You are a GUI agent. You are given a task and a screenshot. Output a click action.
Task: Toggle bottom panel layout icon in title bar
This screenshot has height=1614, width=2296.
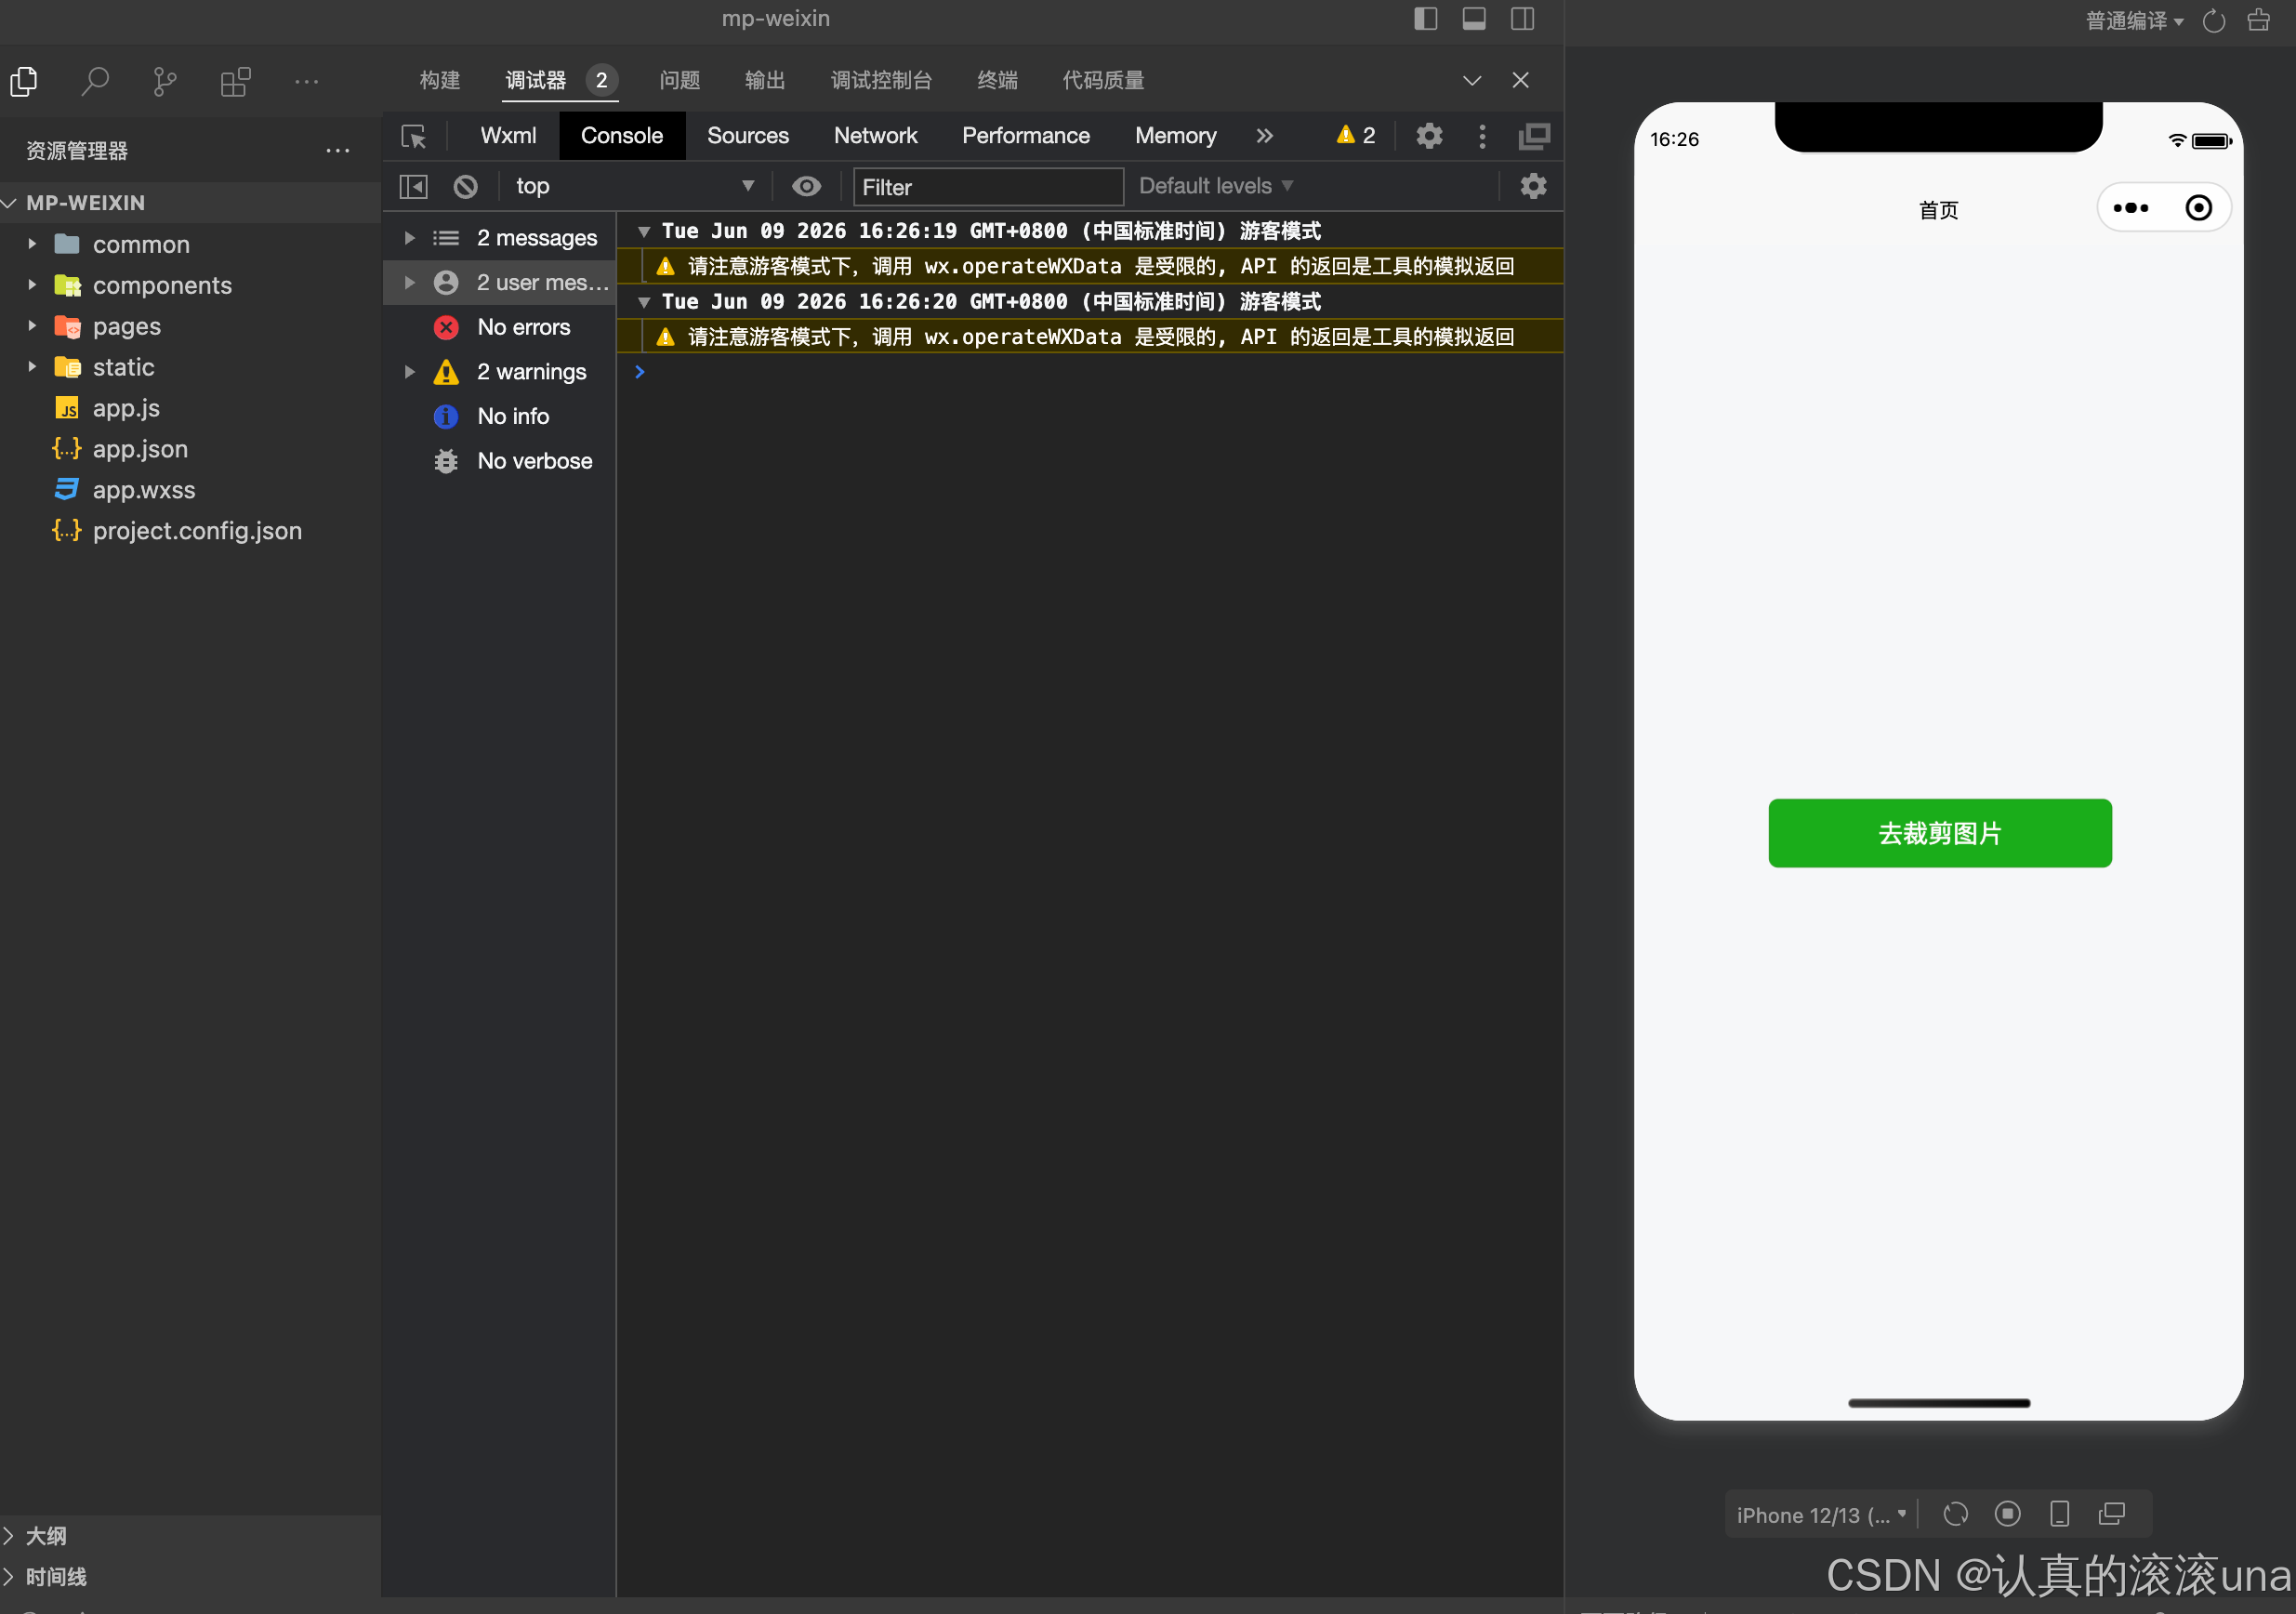click(1474, 19)
